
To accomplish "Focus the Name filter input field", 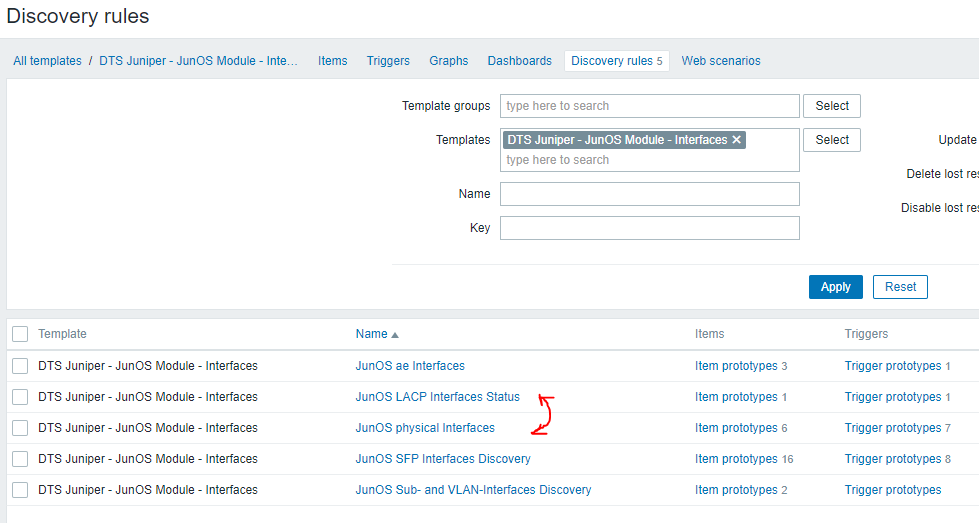I will pyautogui.click(x=650, y=194).
